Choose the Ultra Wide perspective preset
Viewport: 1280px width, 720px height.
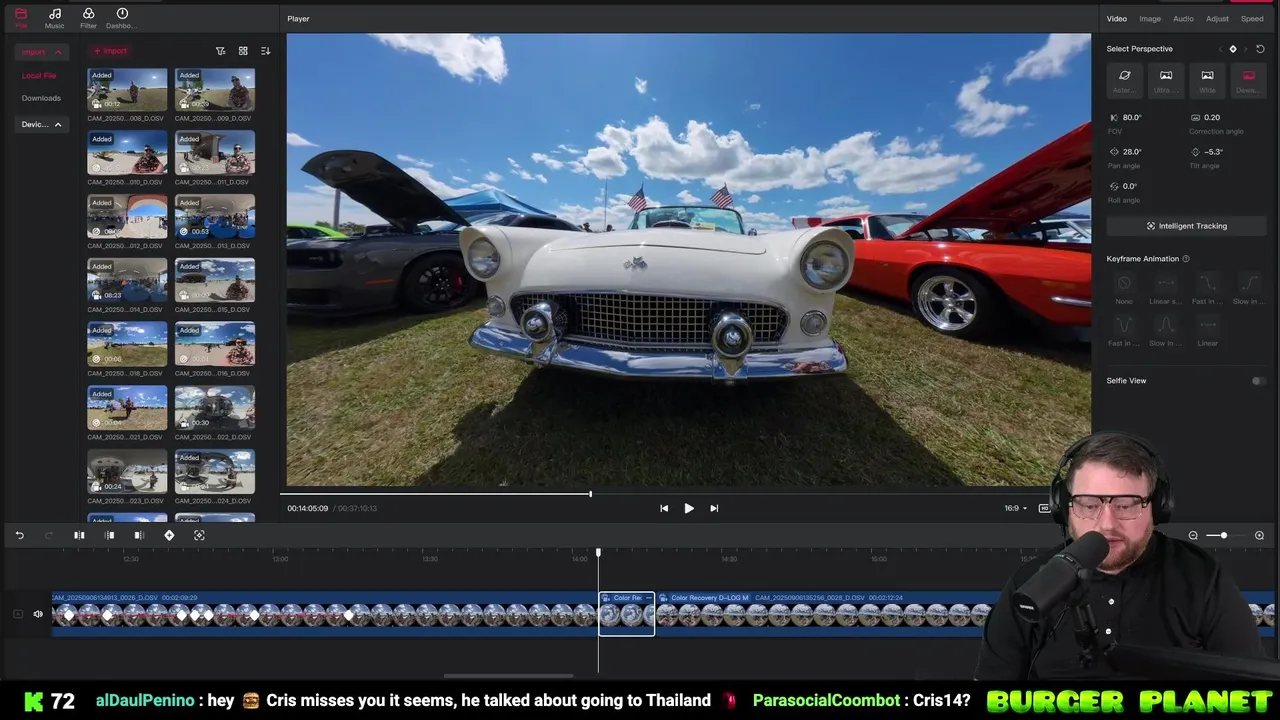tap(1166, 80)
